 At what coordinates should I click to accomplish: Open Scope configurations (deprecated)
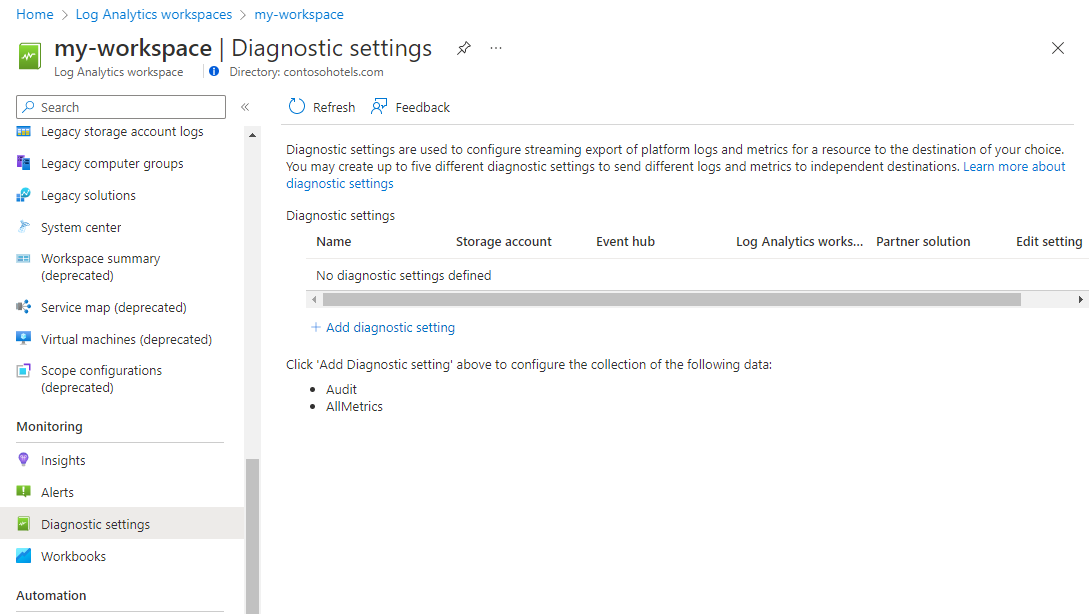101,379
